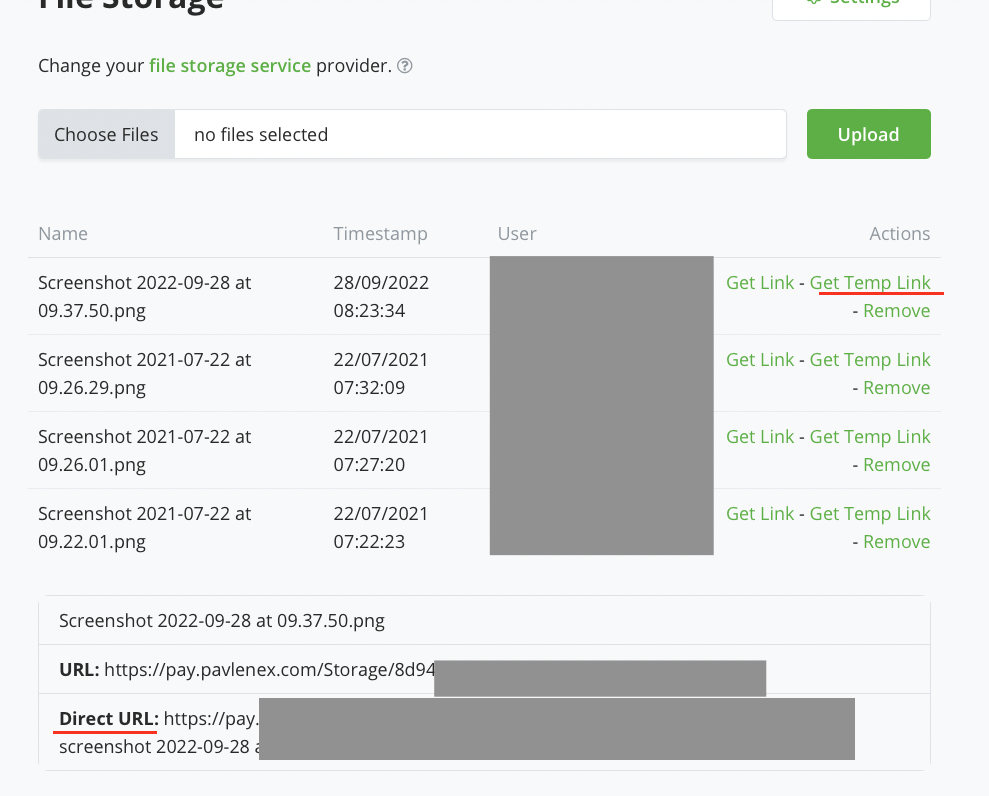Remove the Screenshot 09.26.01 file

[x=896, y=464]
